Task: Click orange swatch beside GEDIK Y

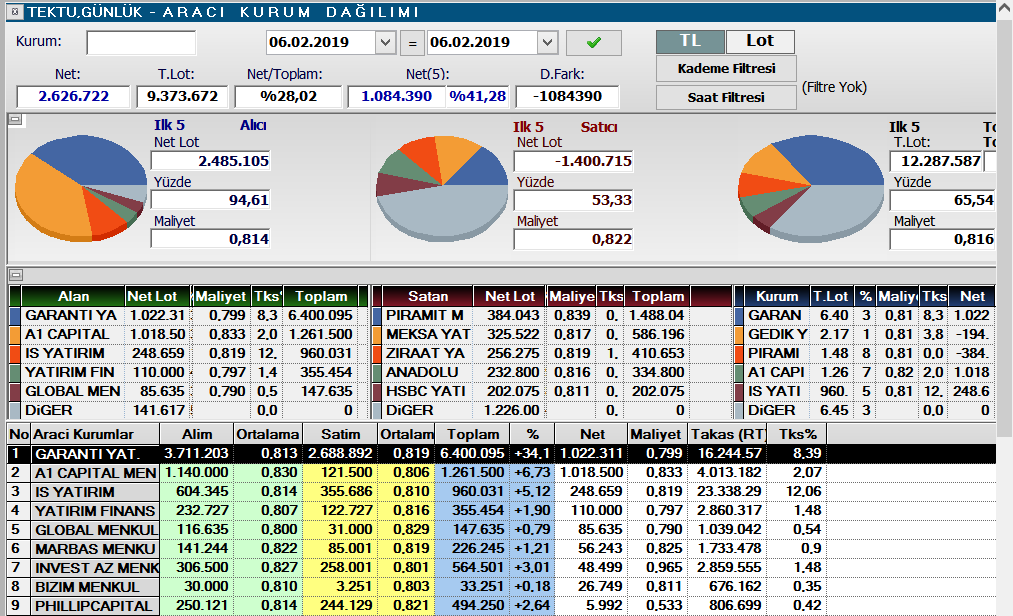Action: pos(739,335)
